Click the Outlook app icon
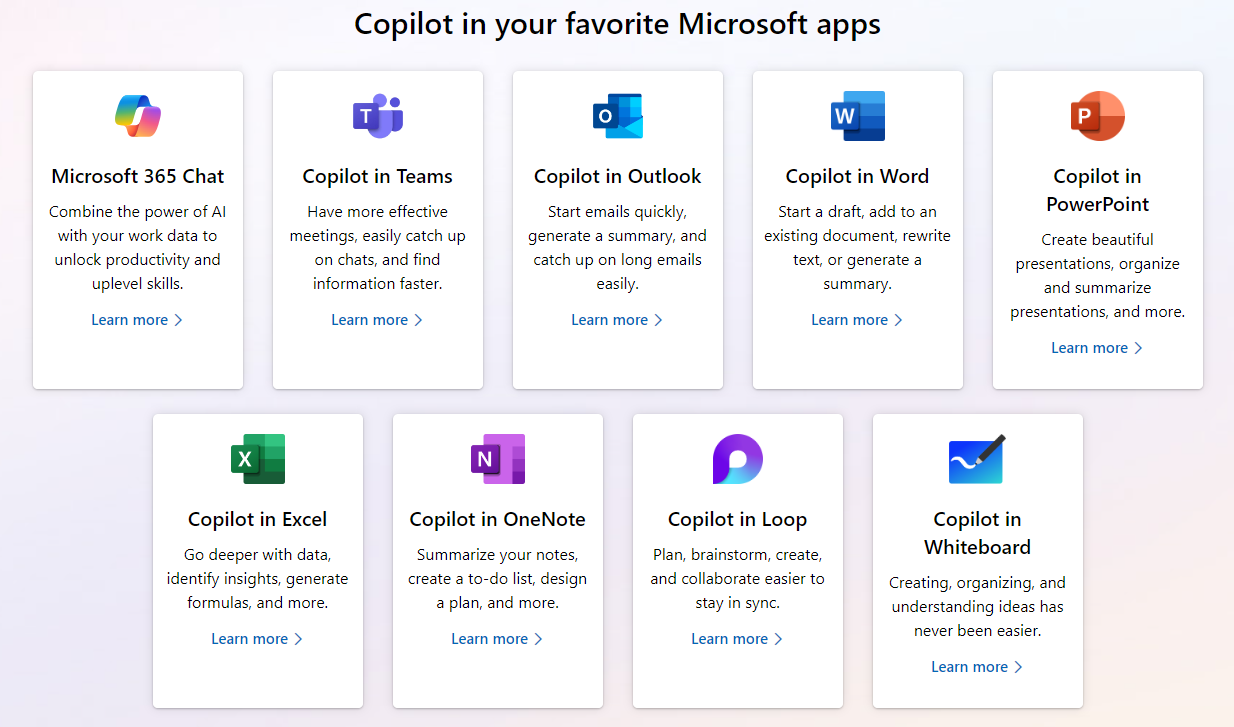This screenshot has width=1234, height=727. pos(618,116)
